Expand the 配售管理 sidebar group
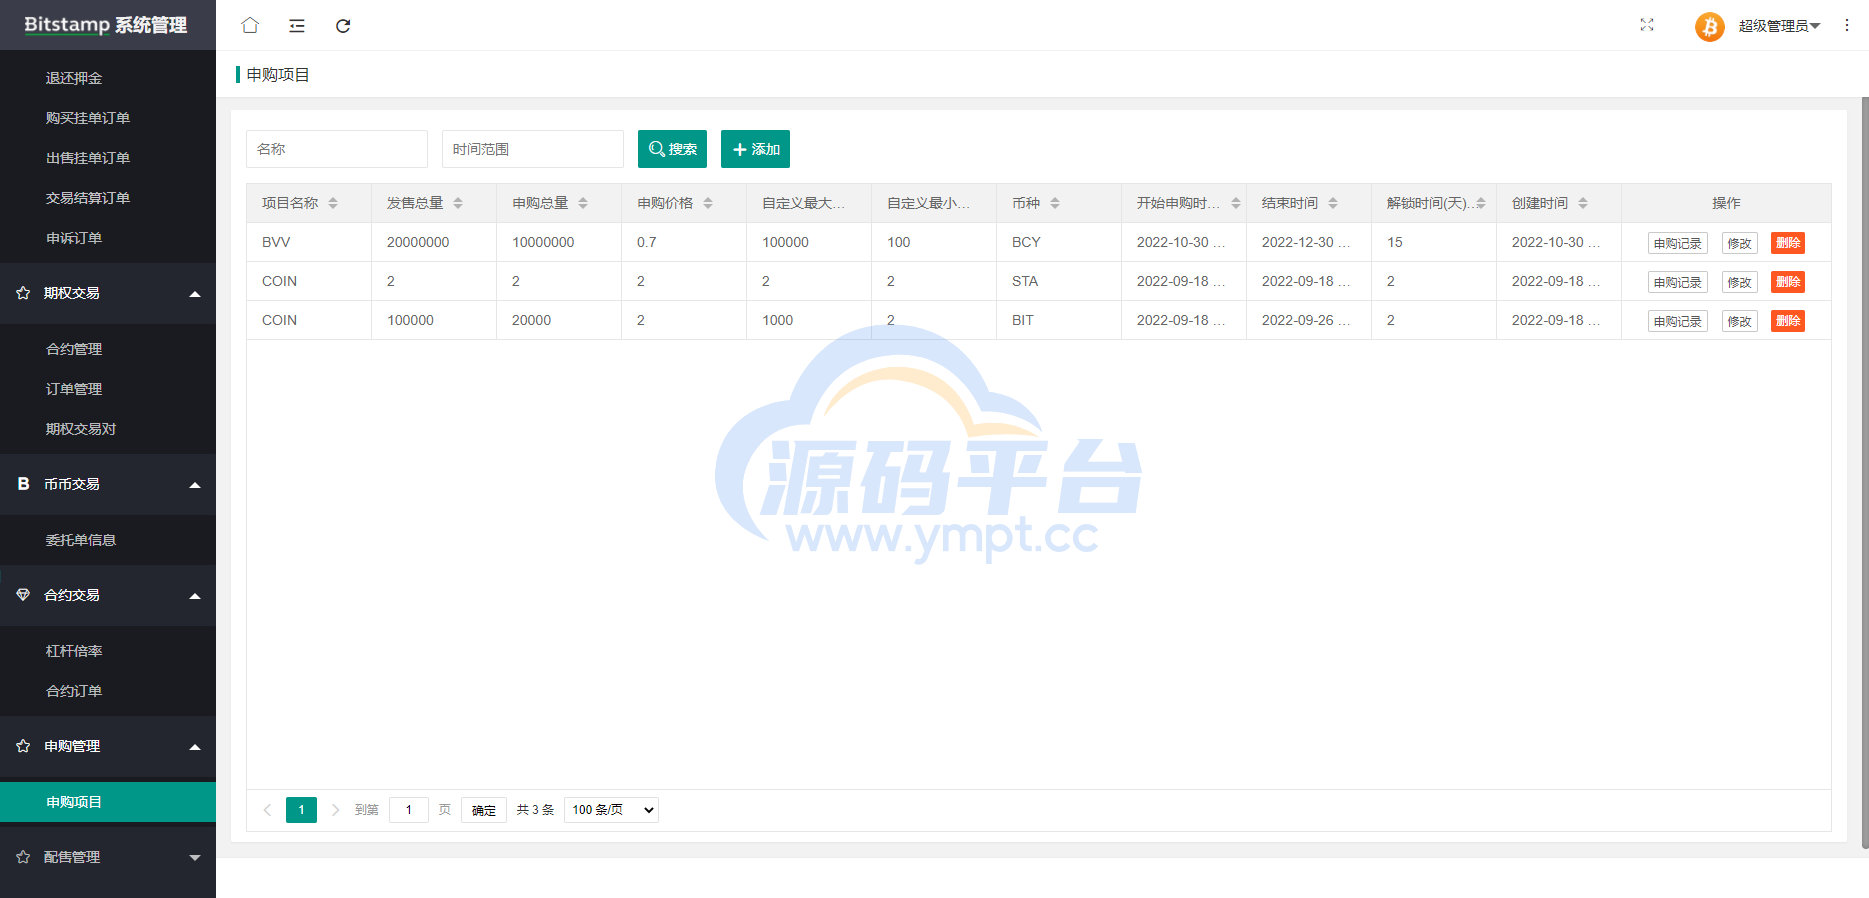Screen dimensions: 1869x898 (108, 857)
